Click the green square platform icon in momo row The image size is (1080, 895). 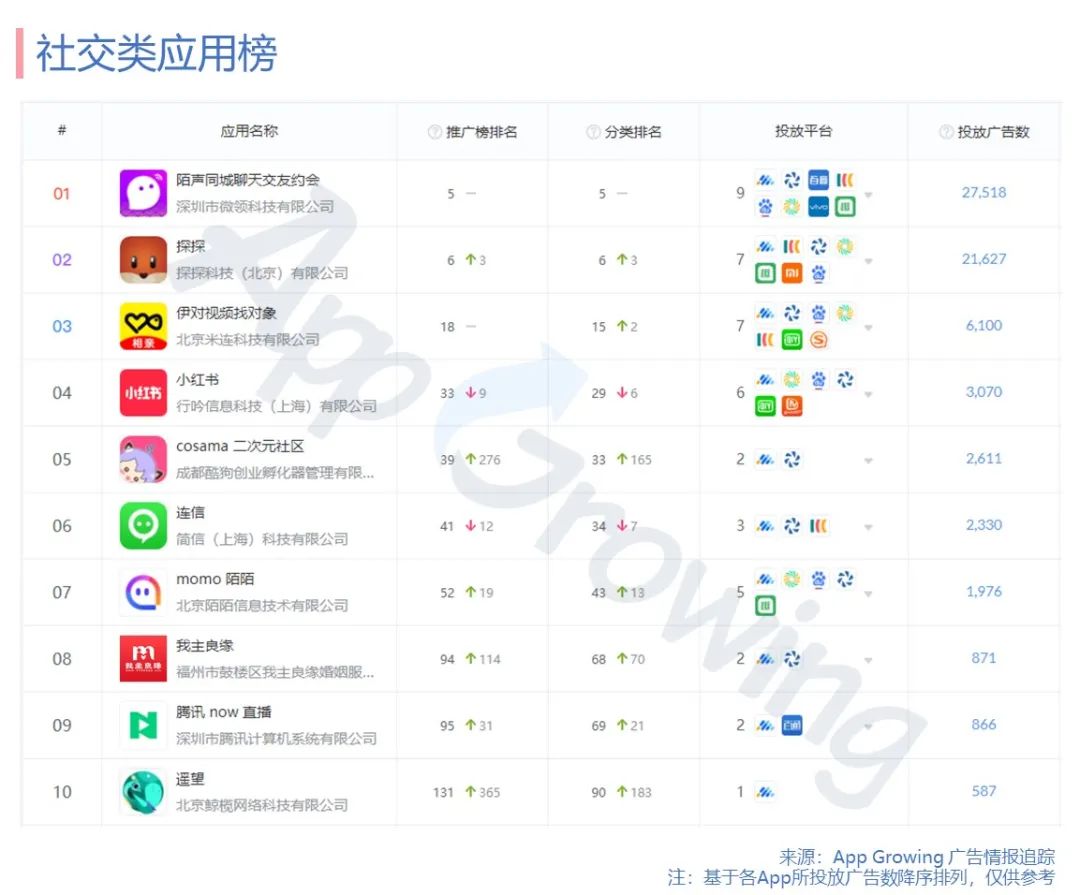point(765,606)
